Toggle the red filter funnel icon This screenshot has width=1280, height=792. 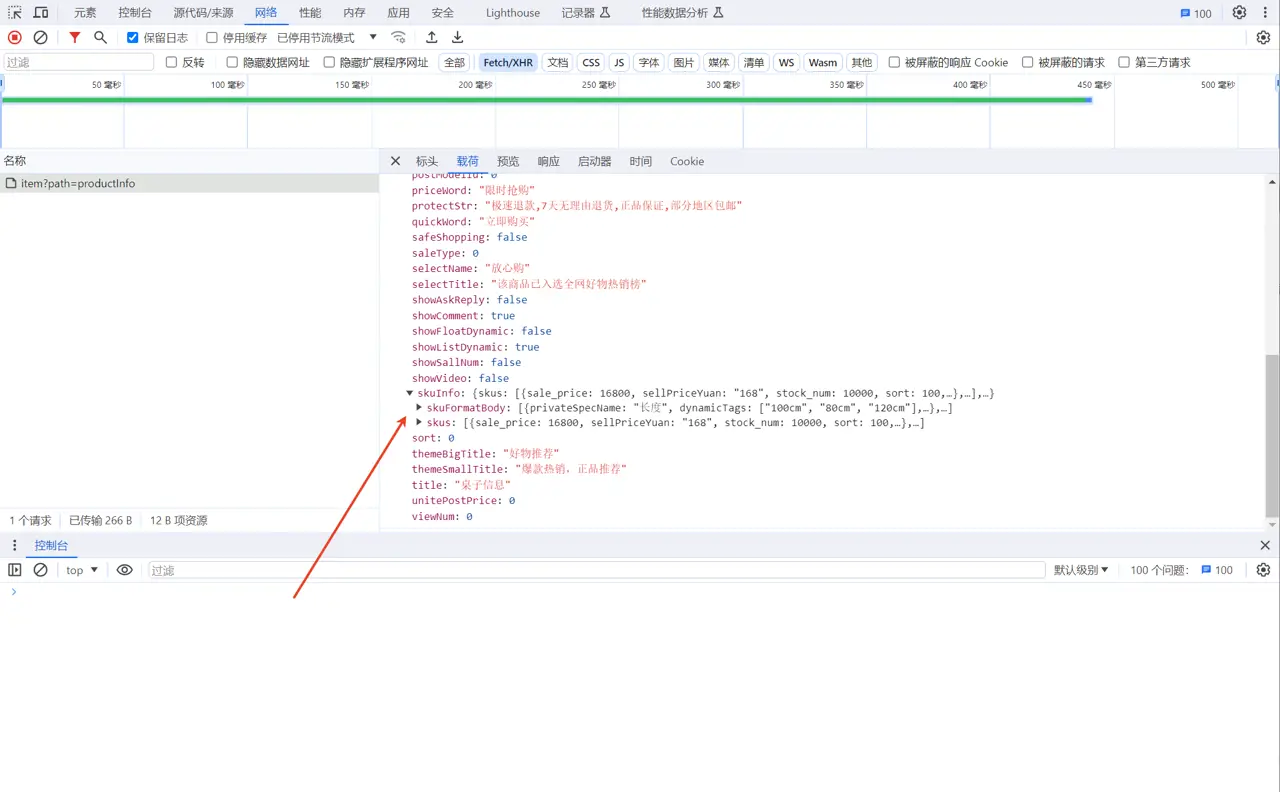coord(75,37)
